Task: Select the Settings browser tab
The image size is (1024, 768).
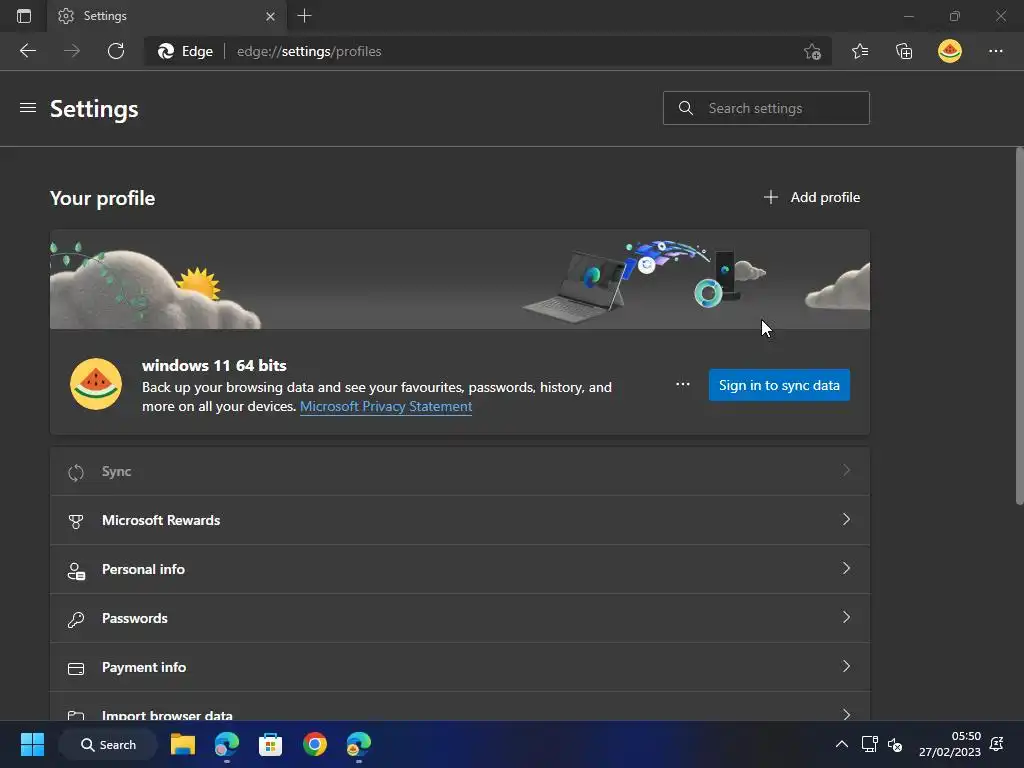Action: [167, 16]
